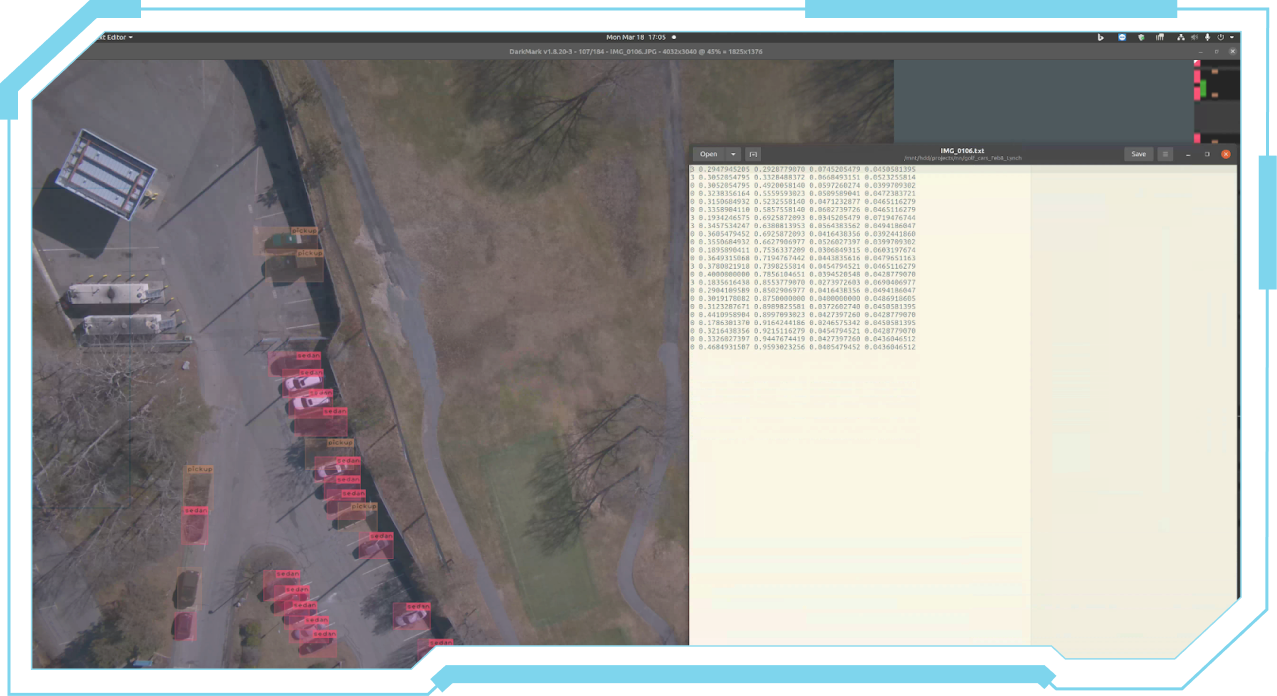Click the Open button in the editor
The width and height of the screenshot is (1277, 696).
click(x=709, y=155)
